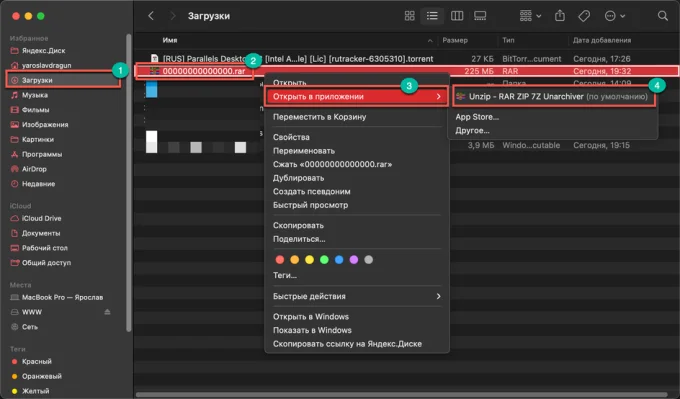Image resolution: width=680 pixels, height=399 pixels.
Task: Choose Переместить в Корзину
Action: (x=320, y=117)
